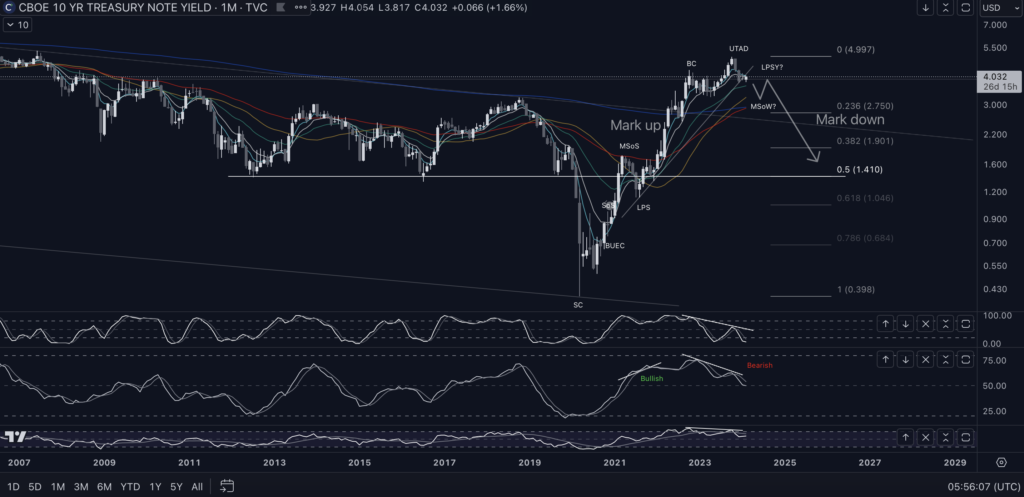Viewport: 1024px width, 497px height.
Task: Select the YTD date range
Action: click(x=130, y=487)
